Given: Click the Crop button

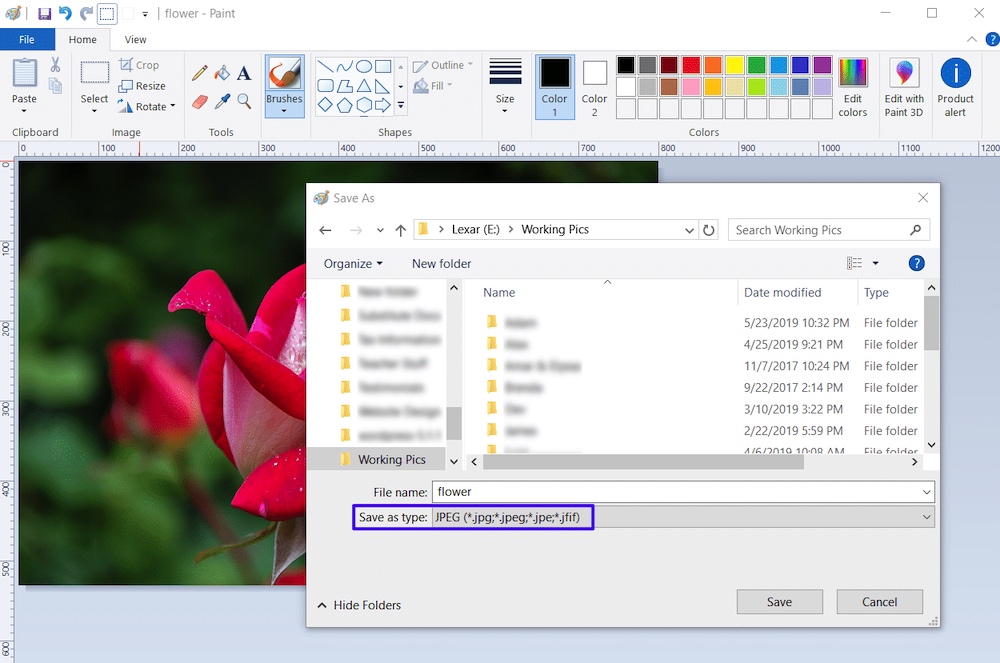Looking at the screenshot, I should click(139, 65).
